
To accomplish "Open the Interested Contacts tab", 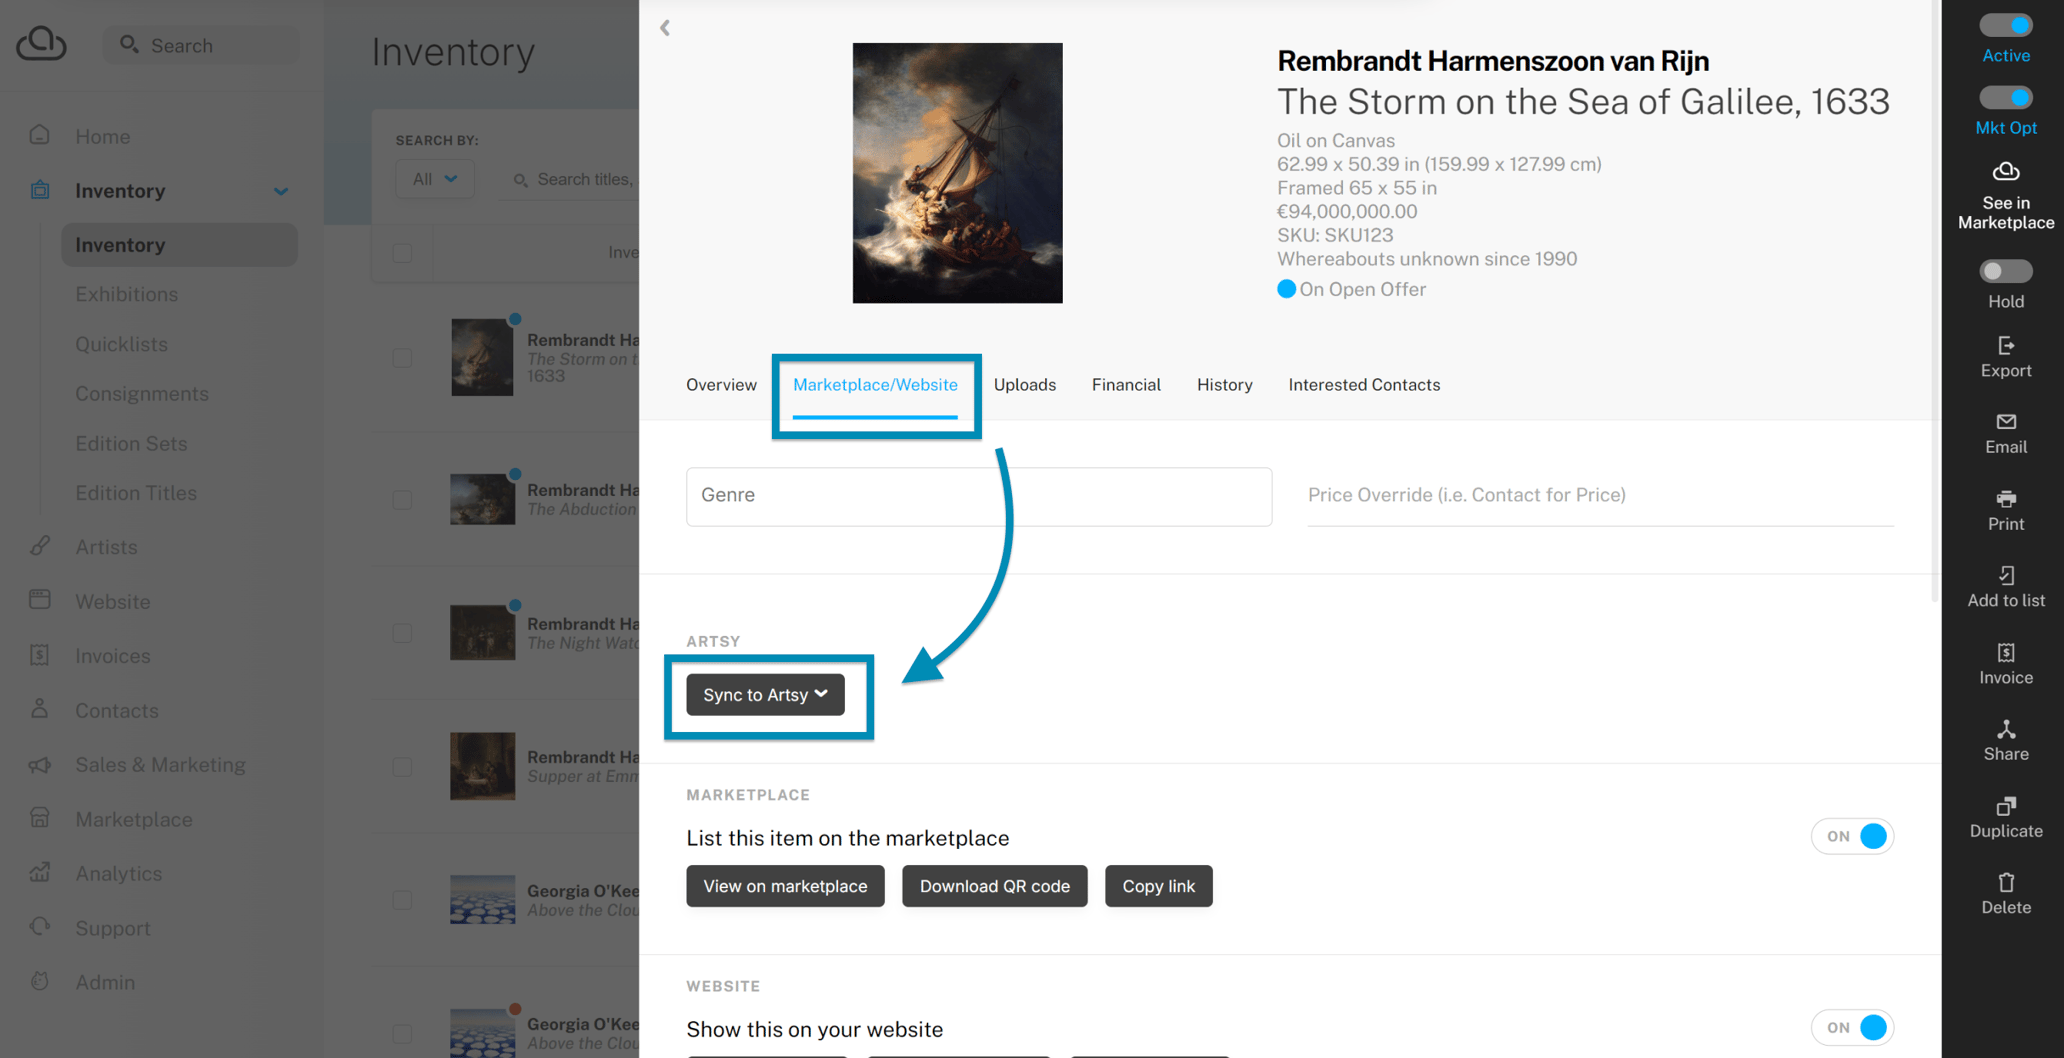I will (1364, 384).
